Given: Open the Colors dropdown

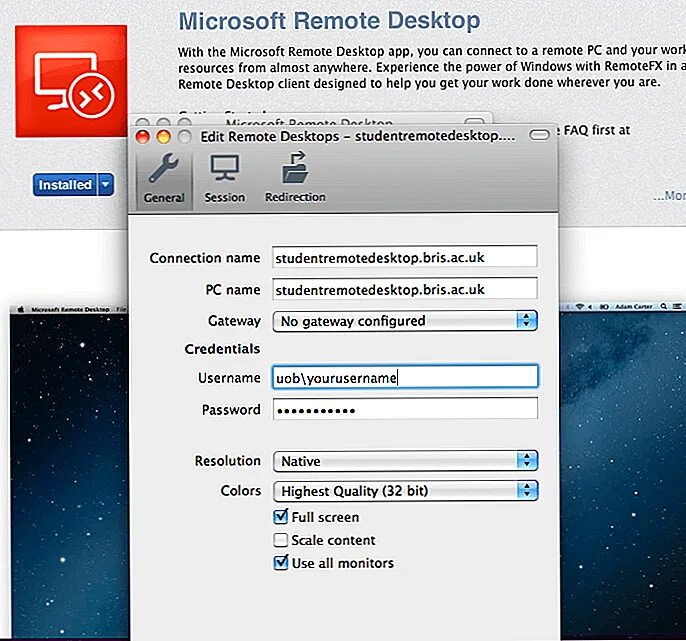Looking at the screenshot, I should coord(404,490).
